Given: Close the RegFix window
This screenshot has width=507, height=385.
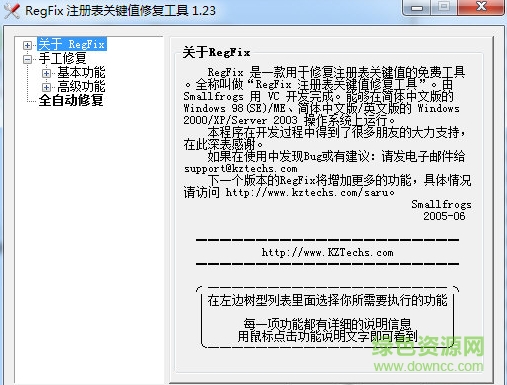Looking at the screenshot, I should [x=481, y=7].
